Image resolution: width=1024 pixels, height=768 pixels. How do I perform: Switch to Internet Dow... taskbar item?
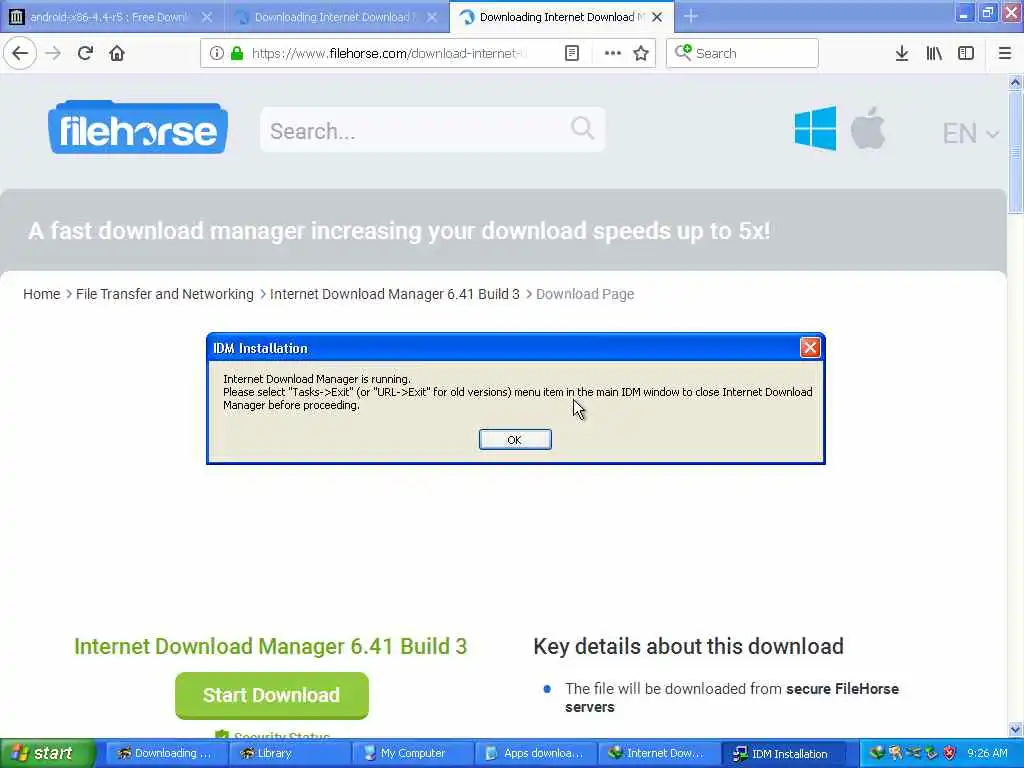[x=658, y=753]
